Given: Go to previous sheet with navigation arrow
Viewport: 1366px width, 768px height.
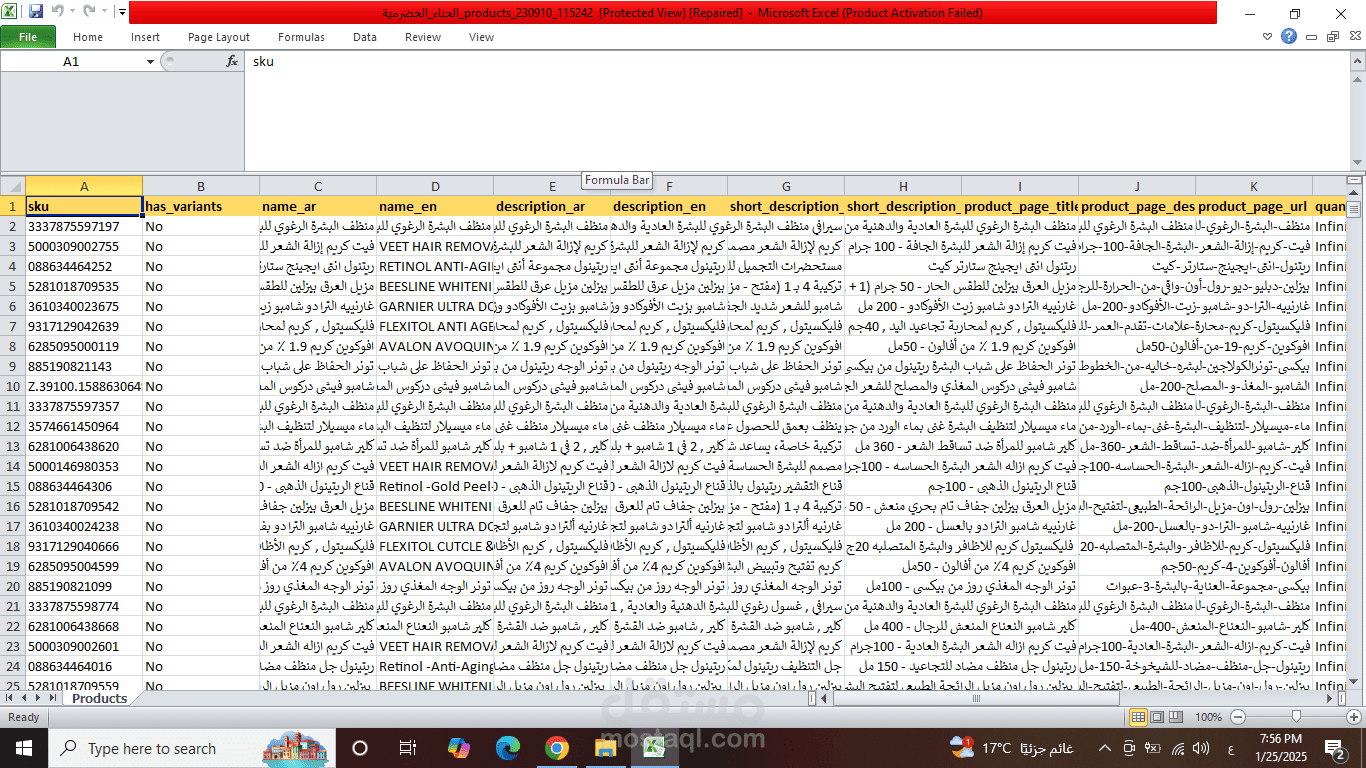Looking at the screenshot, I should click(x=23, y=699).
